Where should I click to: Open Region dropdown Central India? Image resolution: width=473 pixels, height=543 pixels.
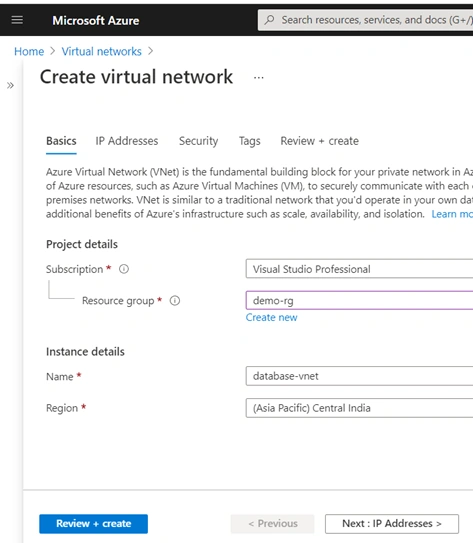coord(359,408)
